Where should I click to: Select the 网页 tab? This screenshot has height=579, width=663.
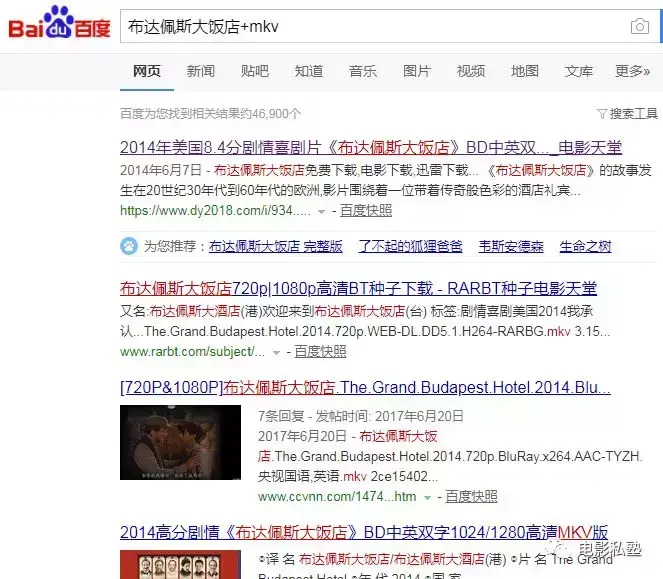click(x=147, y=71)
